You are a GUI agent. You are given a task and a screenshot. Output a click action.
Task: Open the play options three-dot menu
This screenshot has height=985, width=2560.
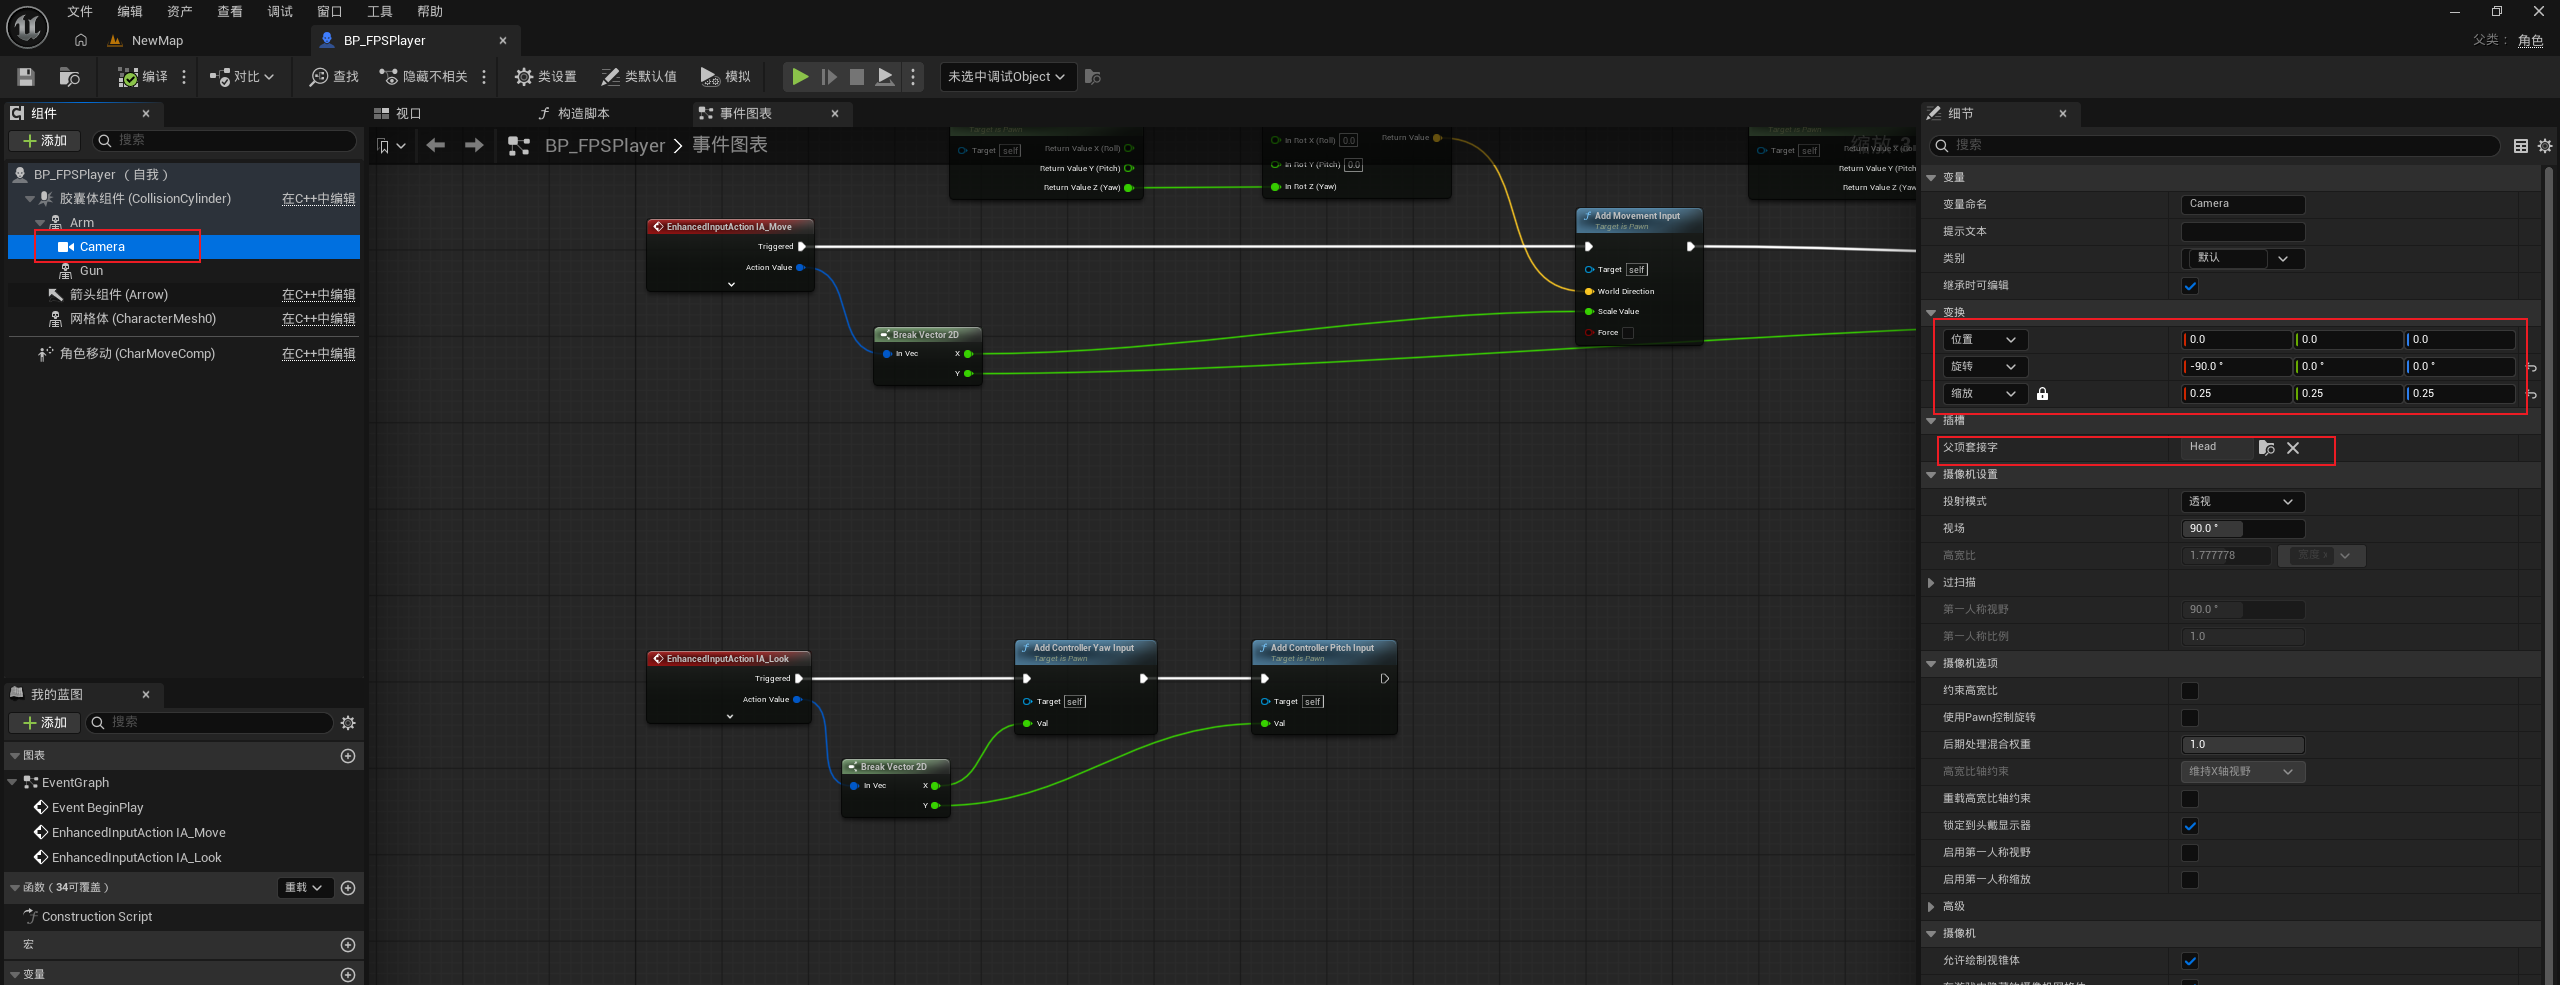click(912, 77)
